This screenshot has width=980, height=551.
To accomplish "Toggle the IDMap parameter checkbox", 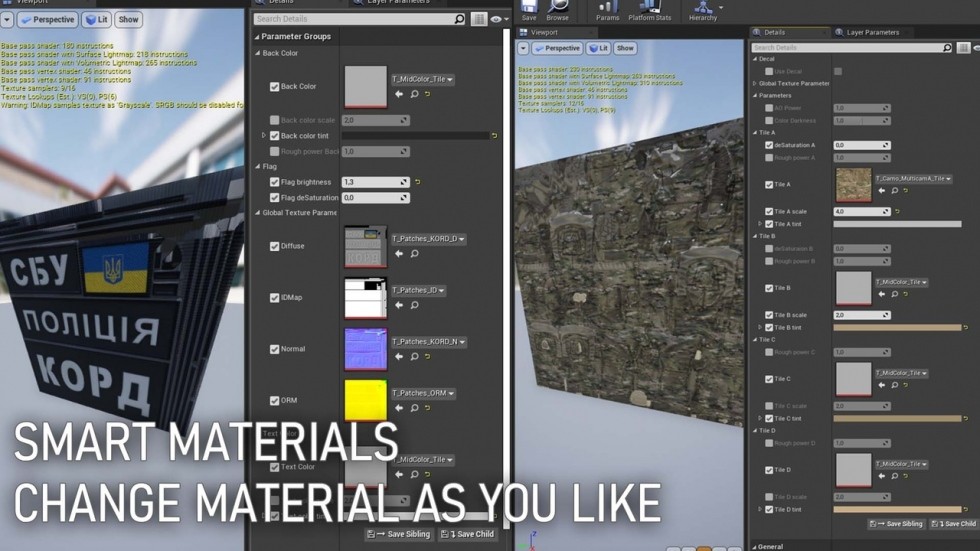I will [274, 298].
